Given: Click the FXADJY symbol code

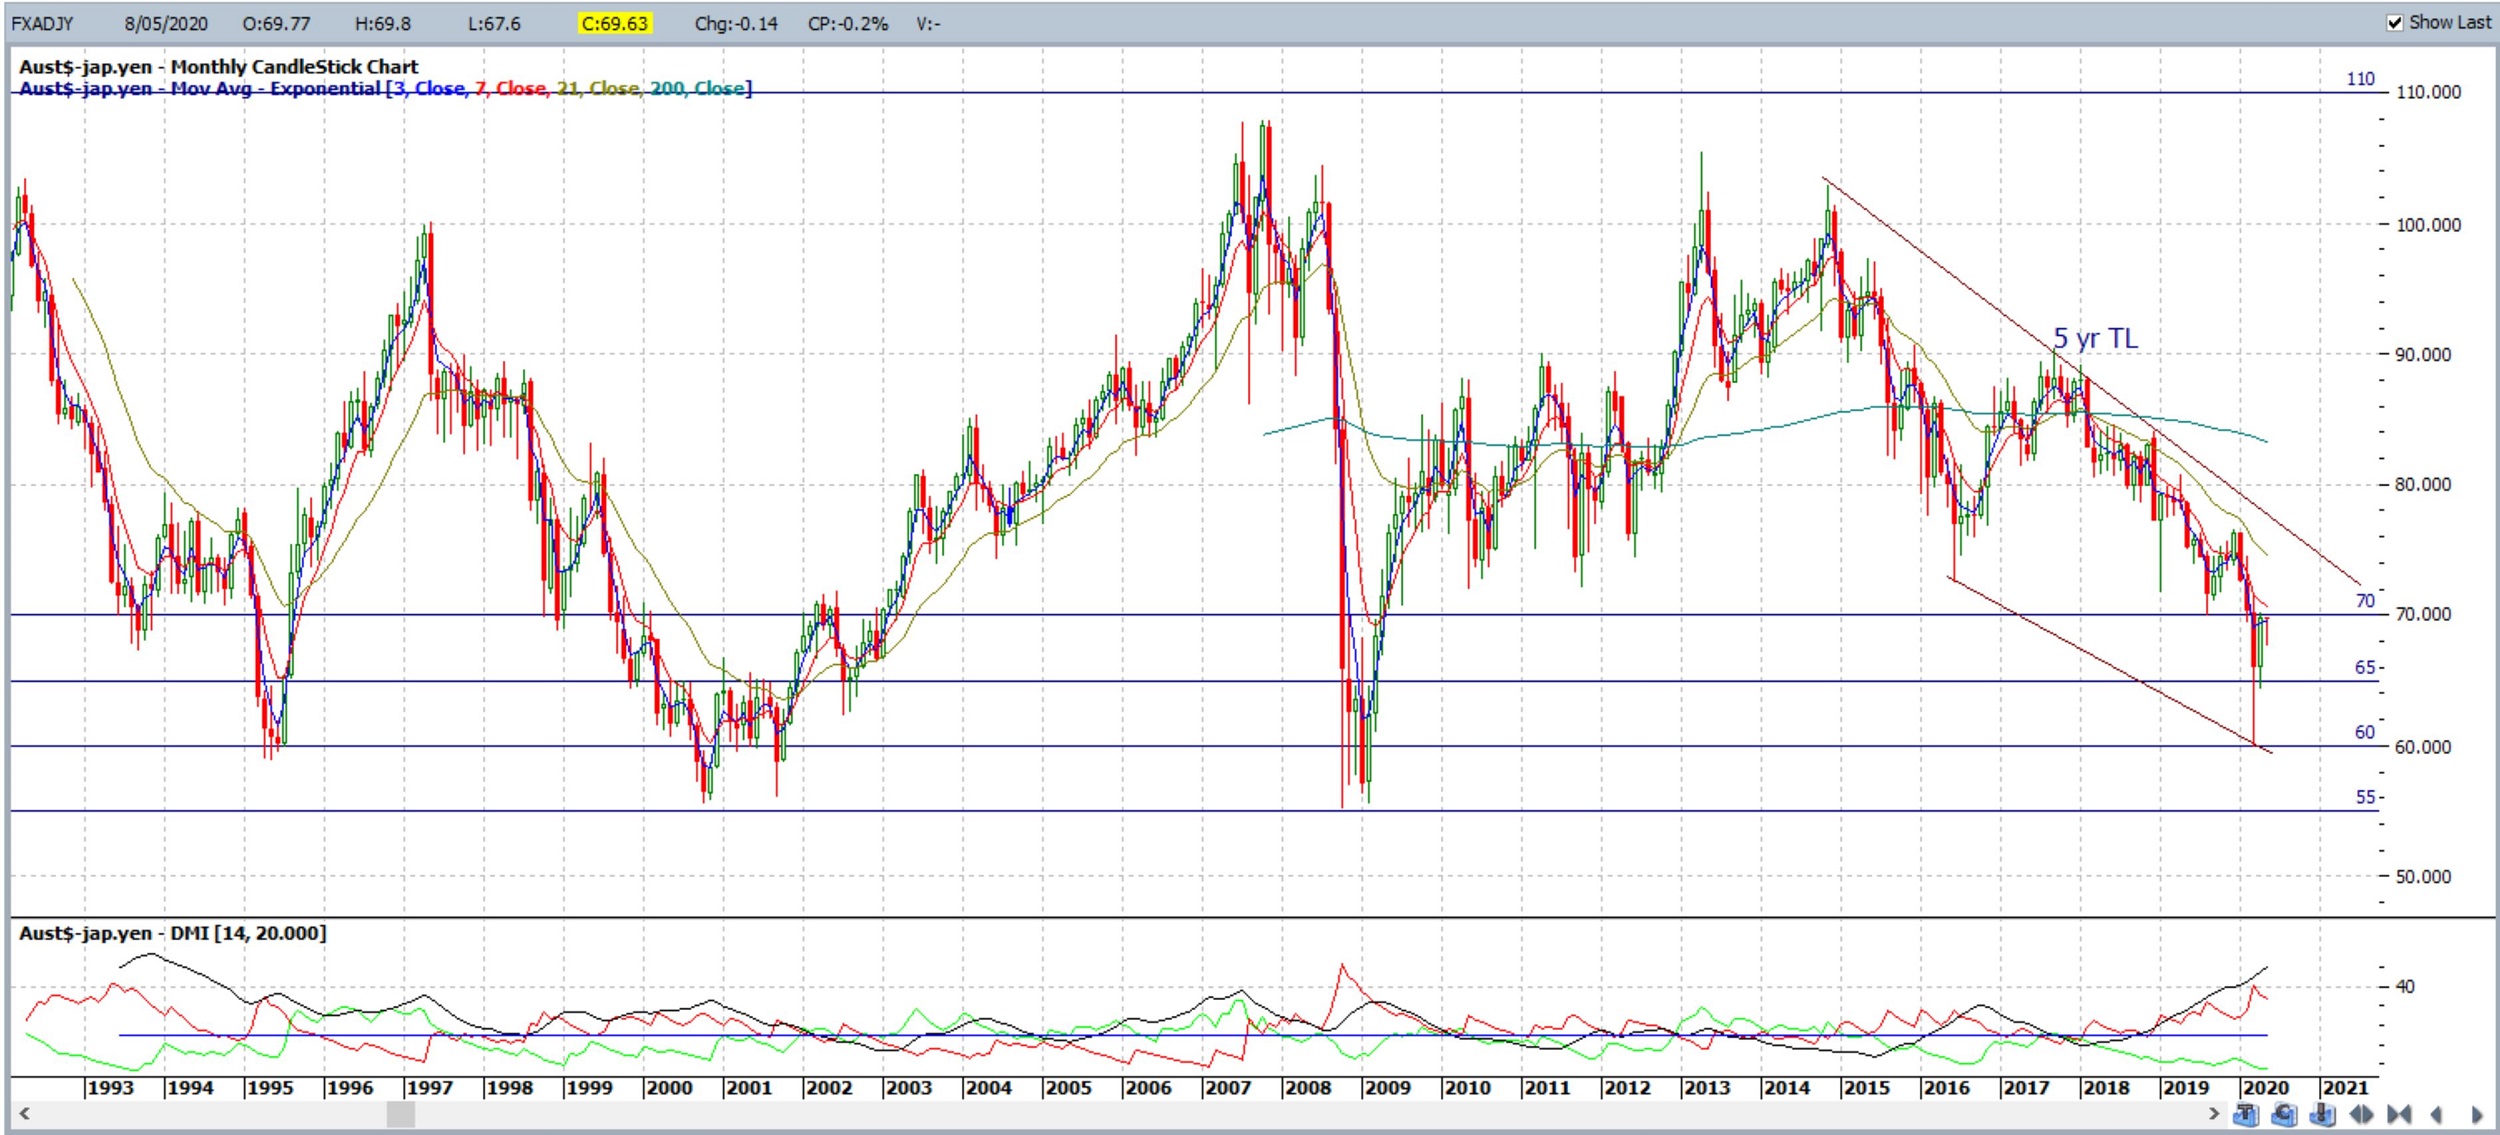Looking at the screenshot, I should pyautogui.click(x=42, y=23).
